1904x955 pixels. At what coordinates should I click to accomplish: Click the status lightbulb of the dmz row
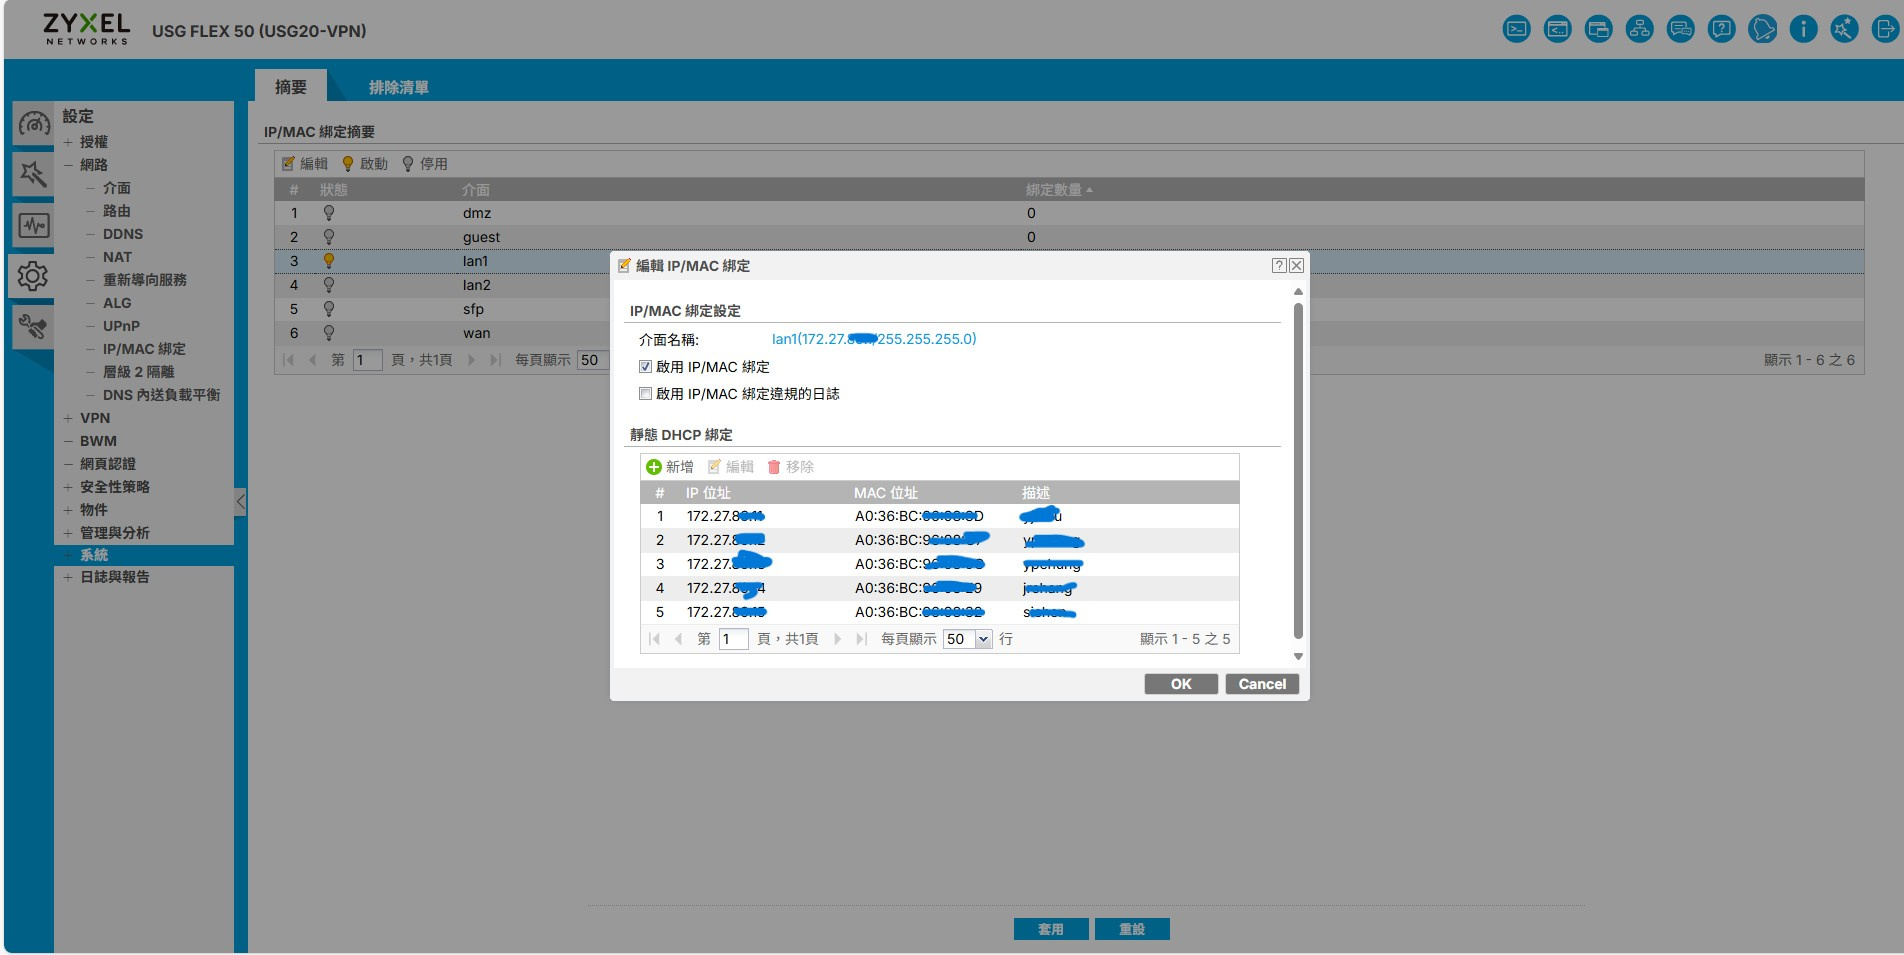click(329, 213)
